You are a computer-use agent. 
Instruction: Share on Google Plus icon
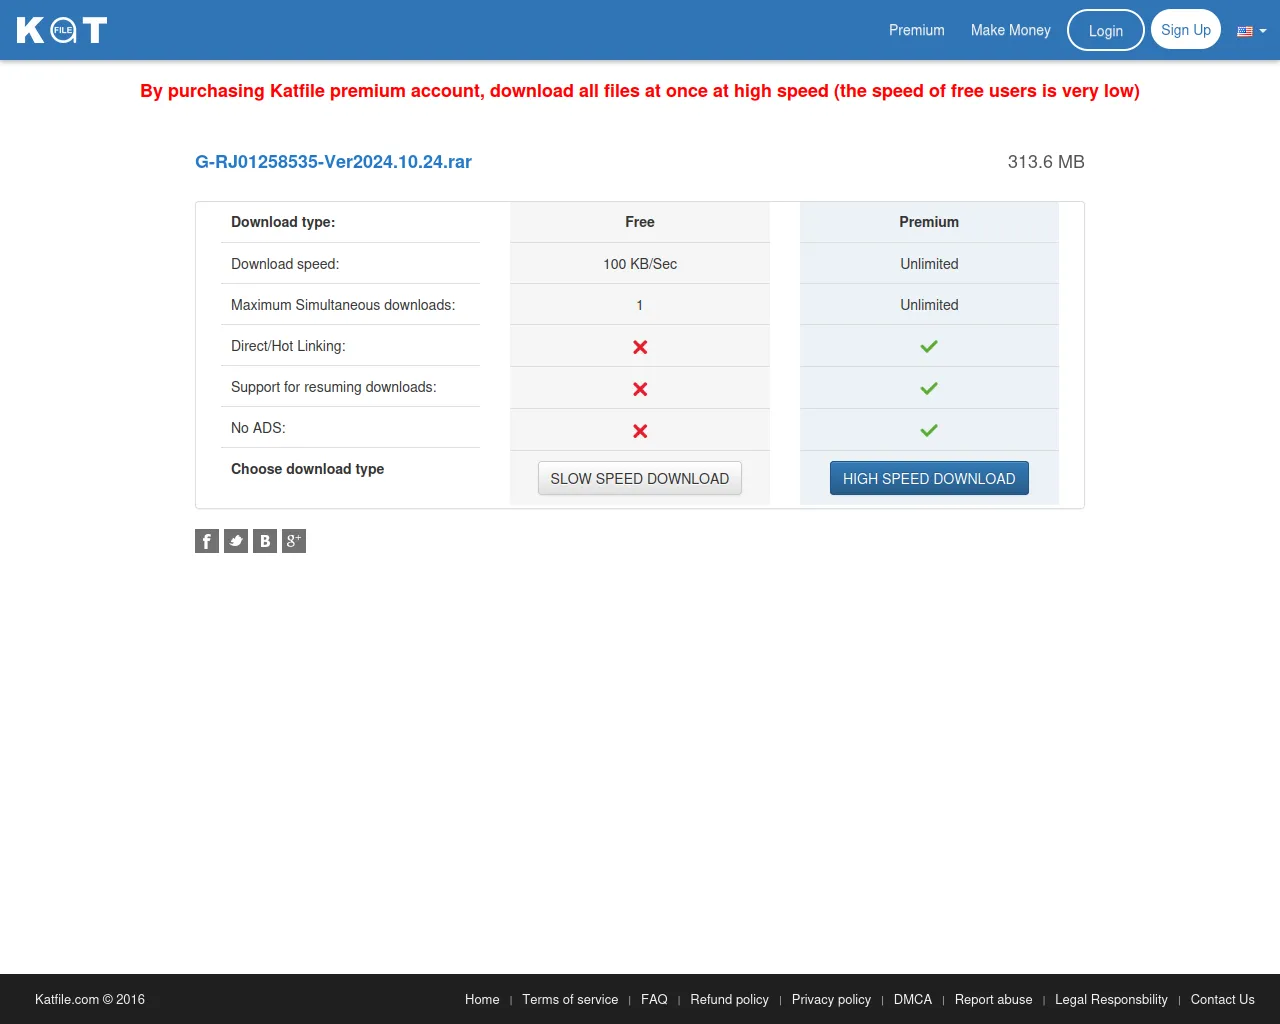point(294,541)
